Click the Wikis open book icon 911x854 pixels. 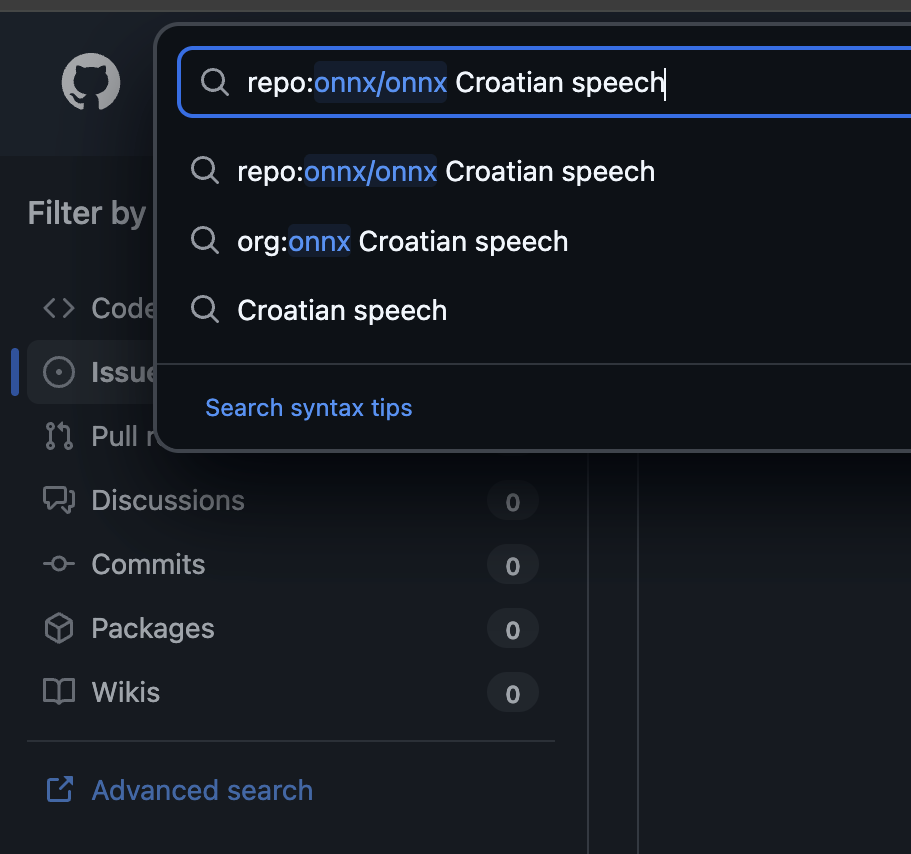pyautogui.click(x=59, y=692)
